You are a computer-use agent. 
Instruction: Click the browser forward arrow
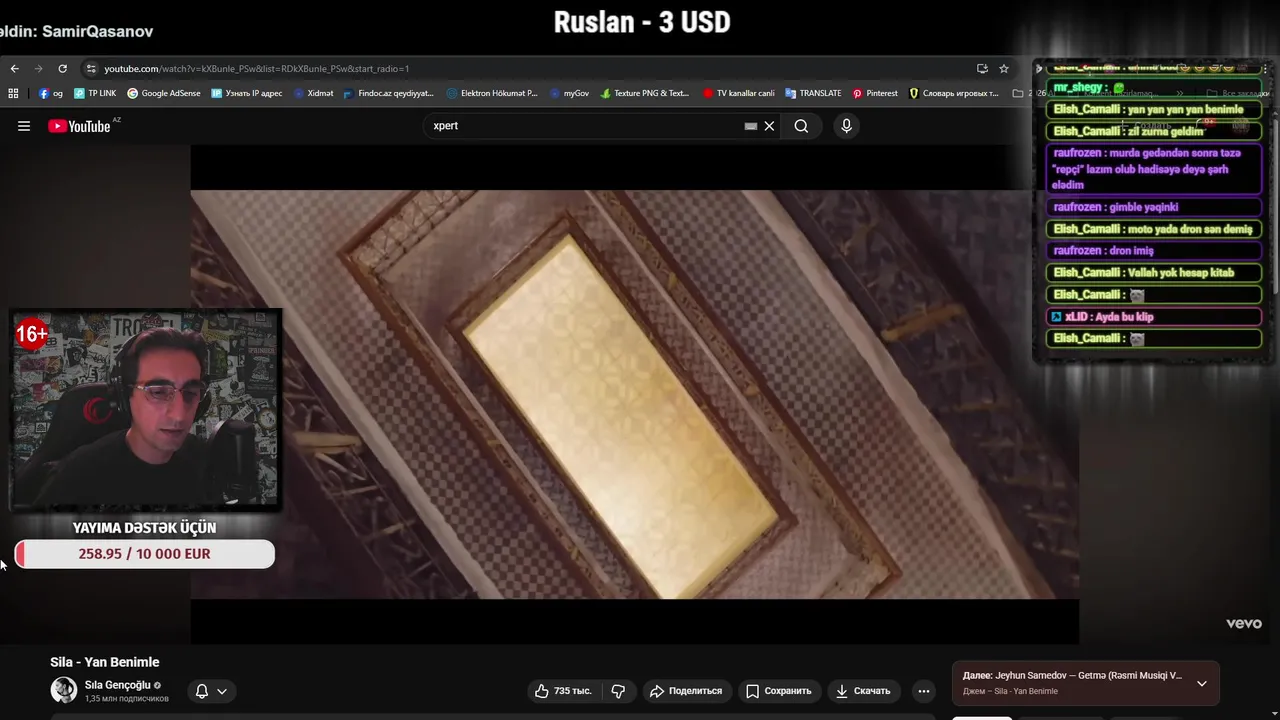(38, 69)
